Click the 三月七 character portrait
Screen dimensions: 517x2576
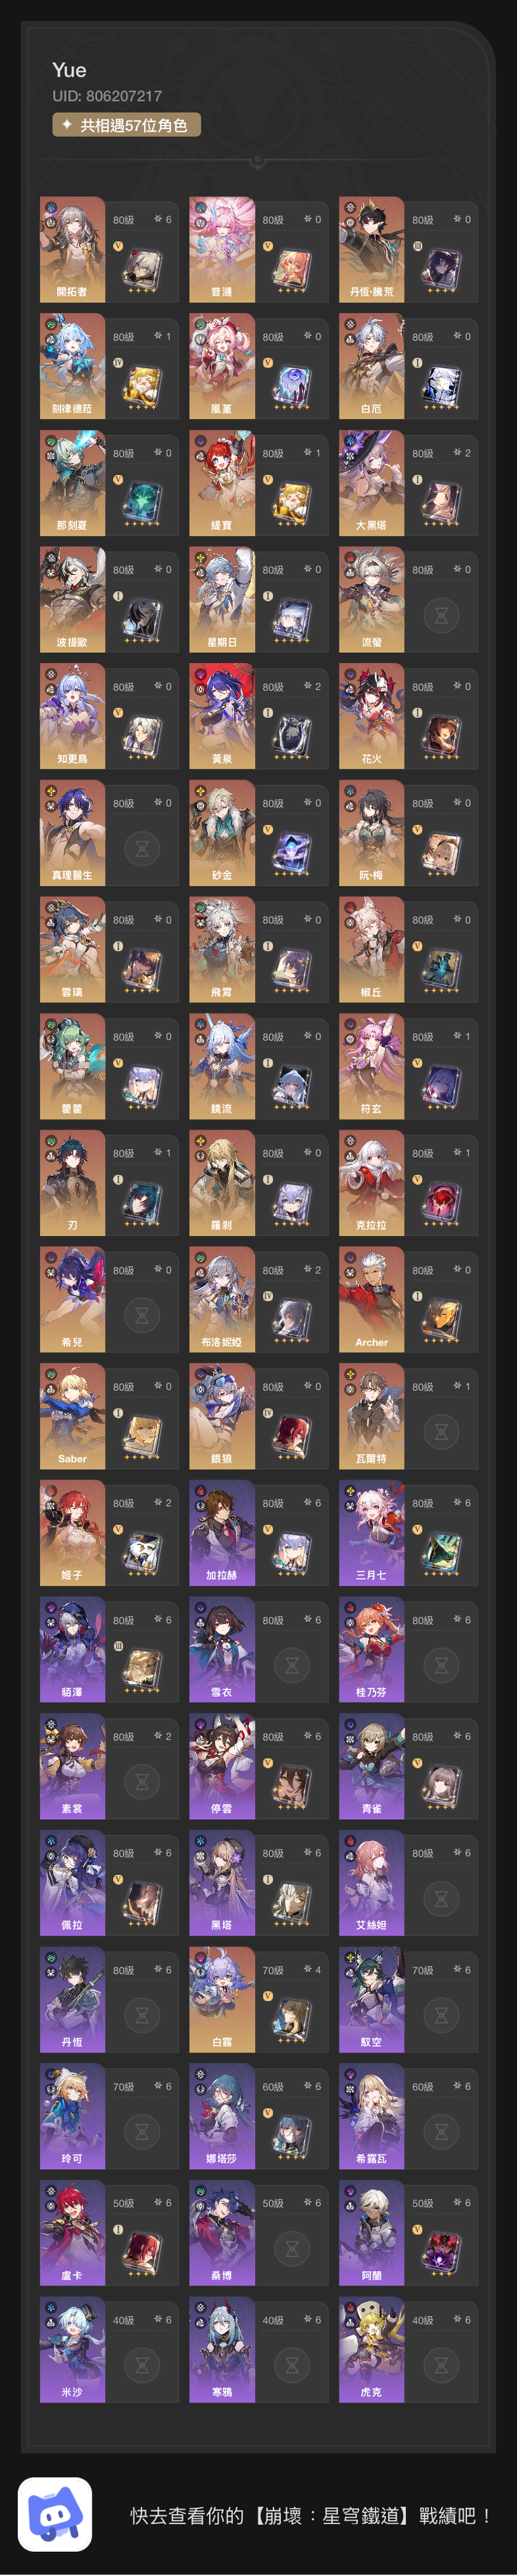tap(371, 1532)
